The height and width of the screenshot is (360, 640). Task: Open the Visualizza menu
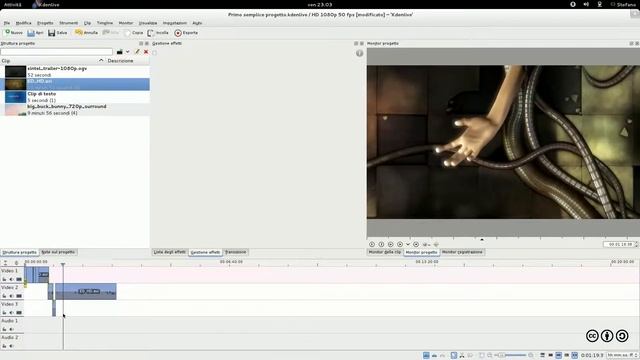coord(148,23)
